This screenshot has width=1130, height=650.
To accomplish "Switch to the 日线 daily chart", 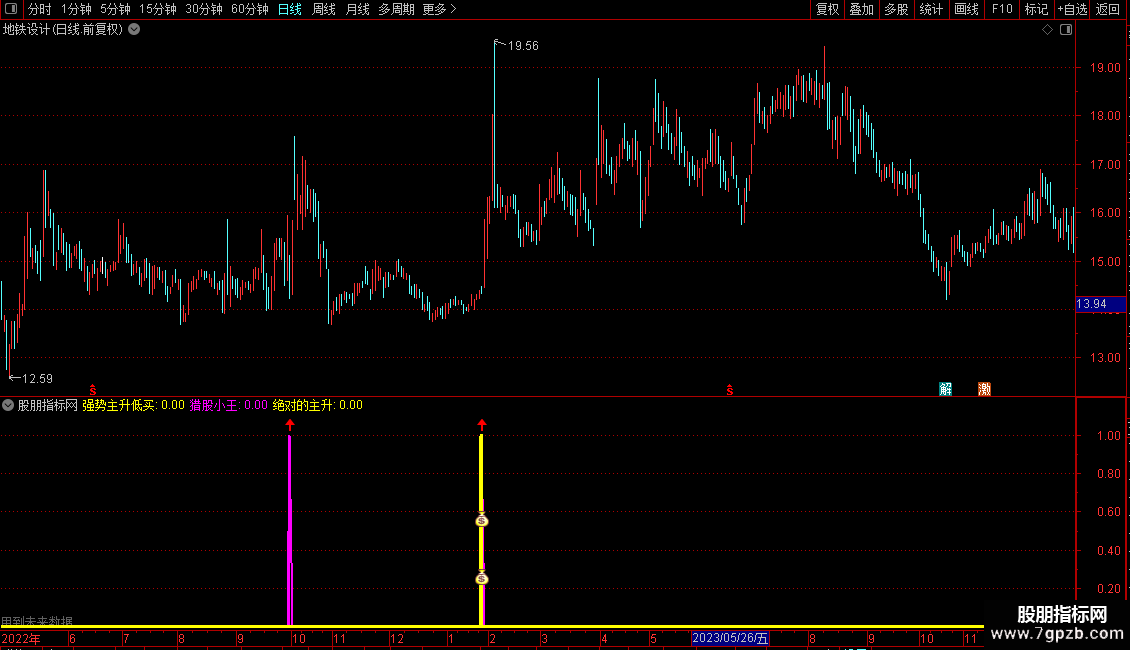I will tap(290, 9).
